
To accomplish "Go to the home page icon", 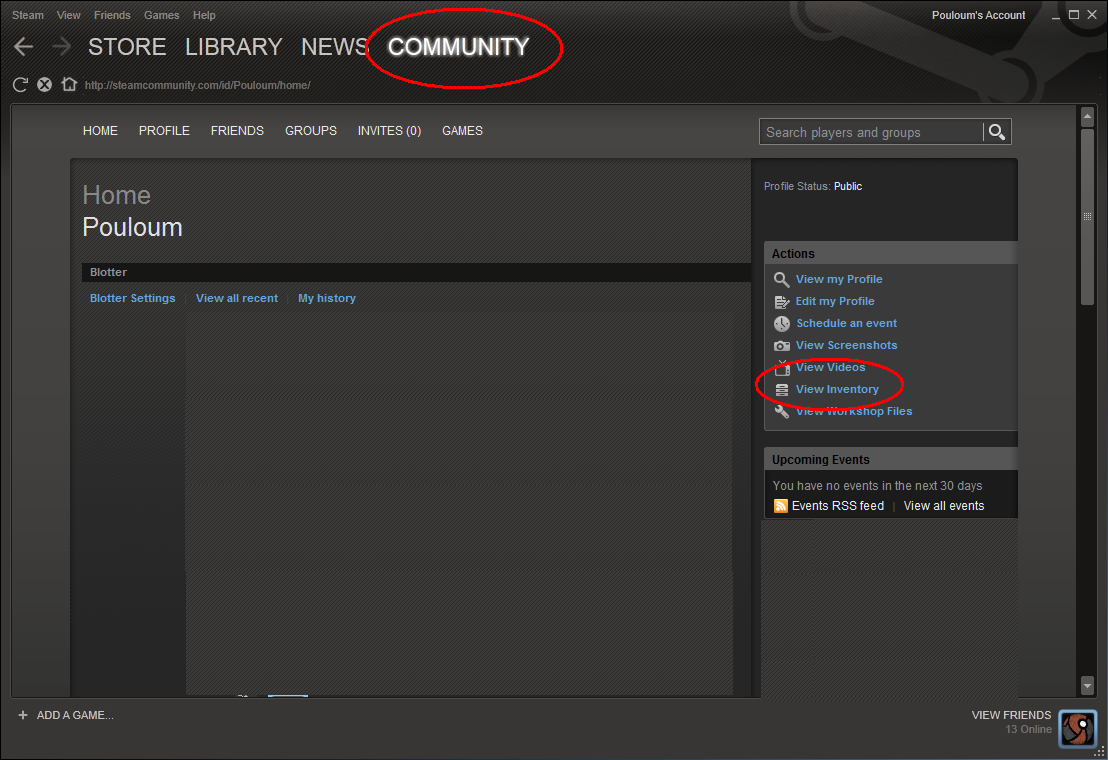I will pyautogui.click(x=69, y=85).
